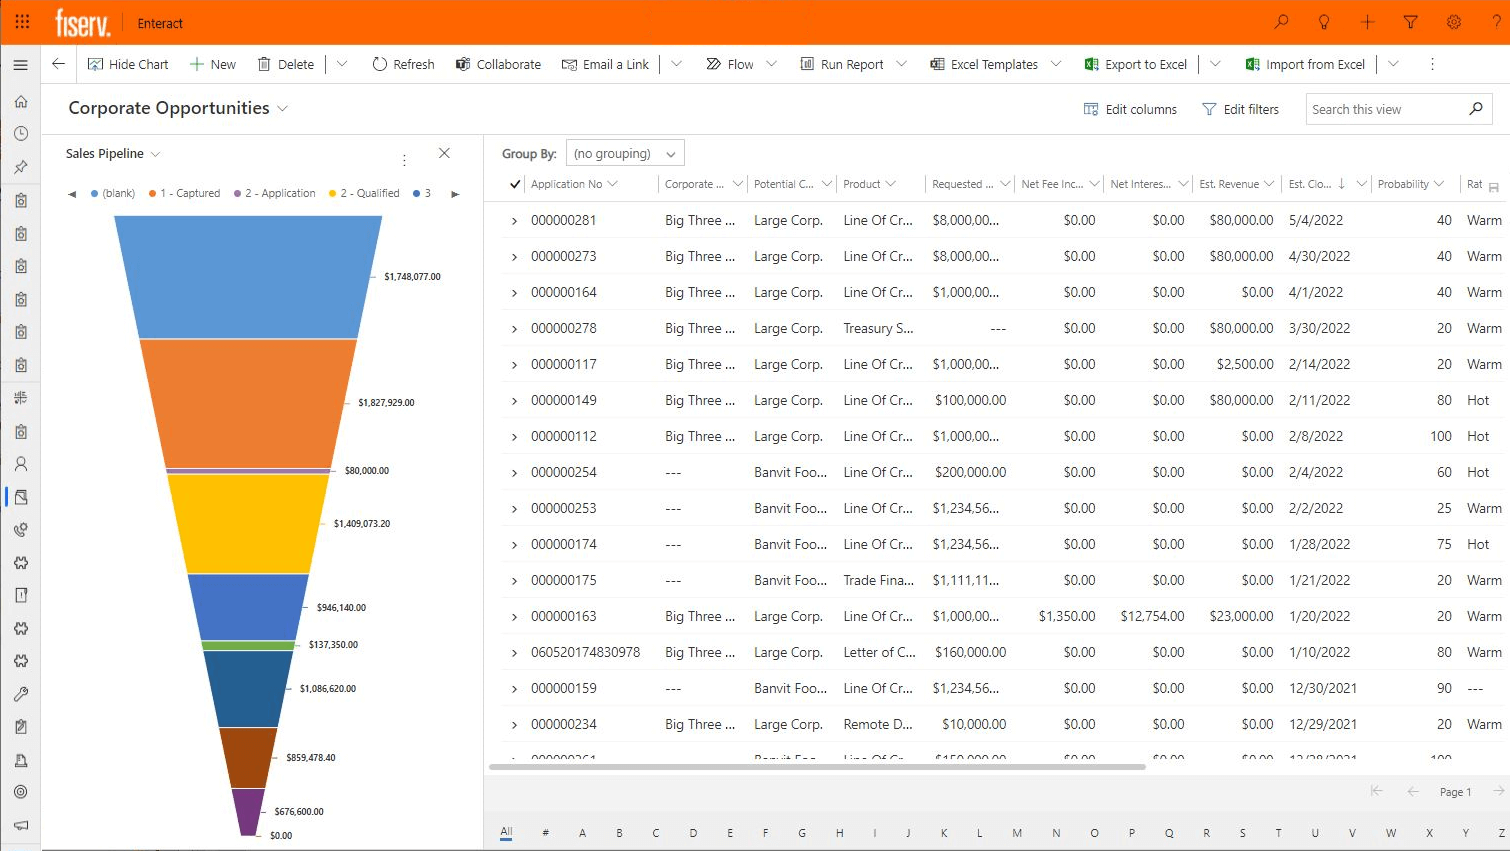Open the settings gear icon

[x=1453, y=22]
